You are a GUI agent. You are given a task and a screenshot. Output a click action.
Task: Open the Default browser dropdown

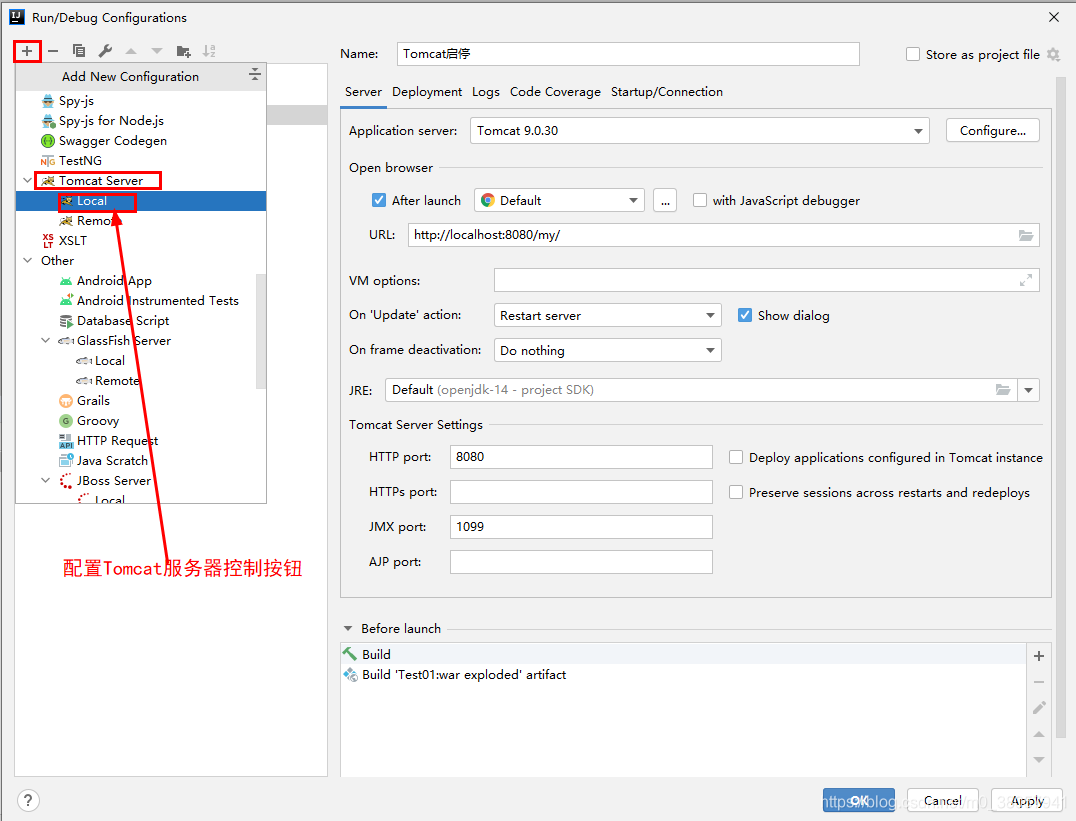tap(559, 200)
